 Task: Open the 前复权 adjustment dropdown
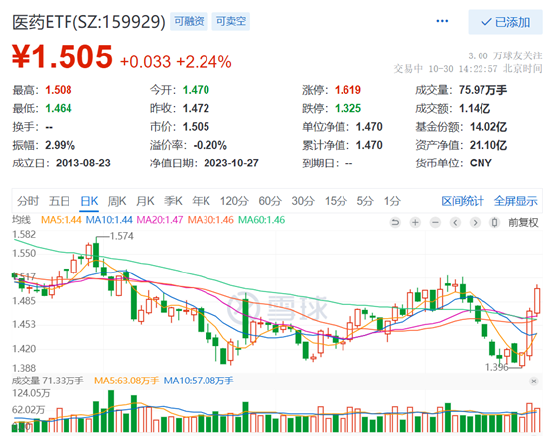pos(523,222)
